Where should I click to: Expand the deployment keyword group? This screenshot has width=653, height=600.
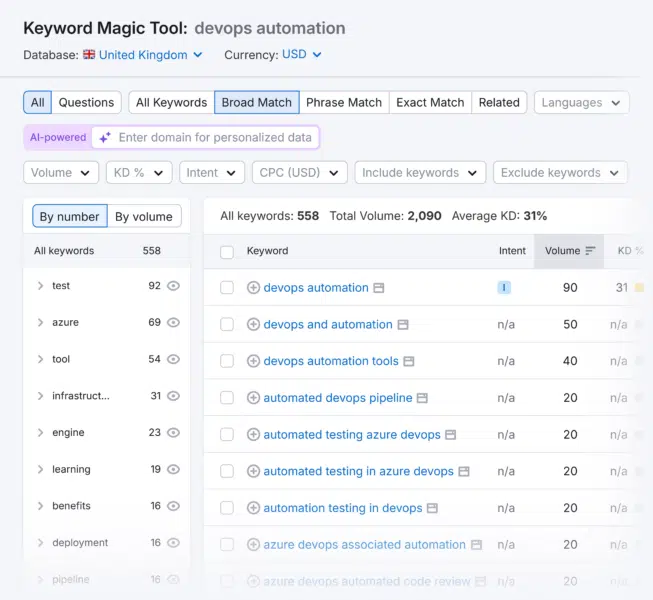click(40, 543)
